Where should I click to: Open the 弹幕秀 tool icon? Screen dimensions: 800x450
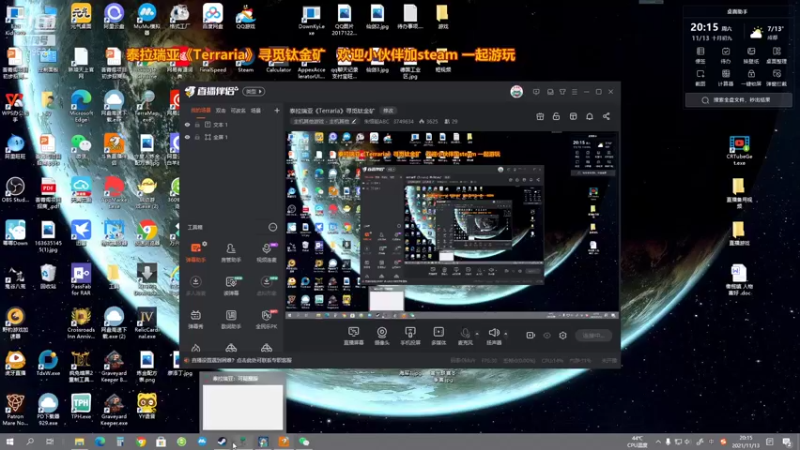pyautogui.click(x=195, y=319)
